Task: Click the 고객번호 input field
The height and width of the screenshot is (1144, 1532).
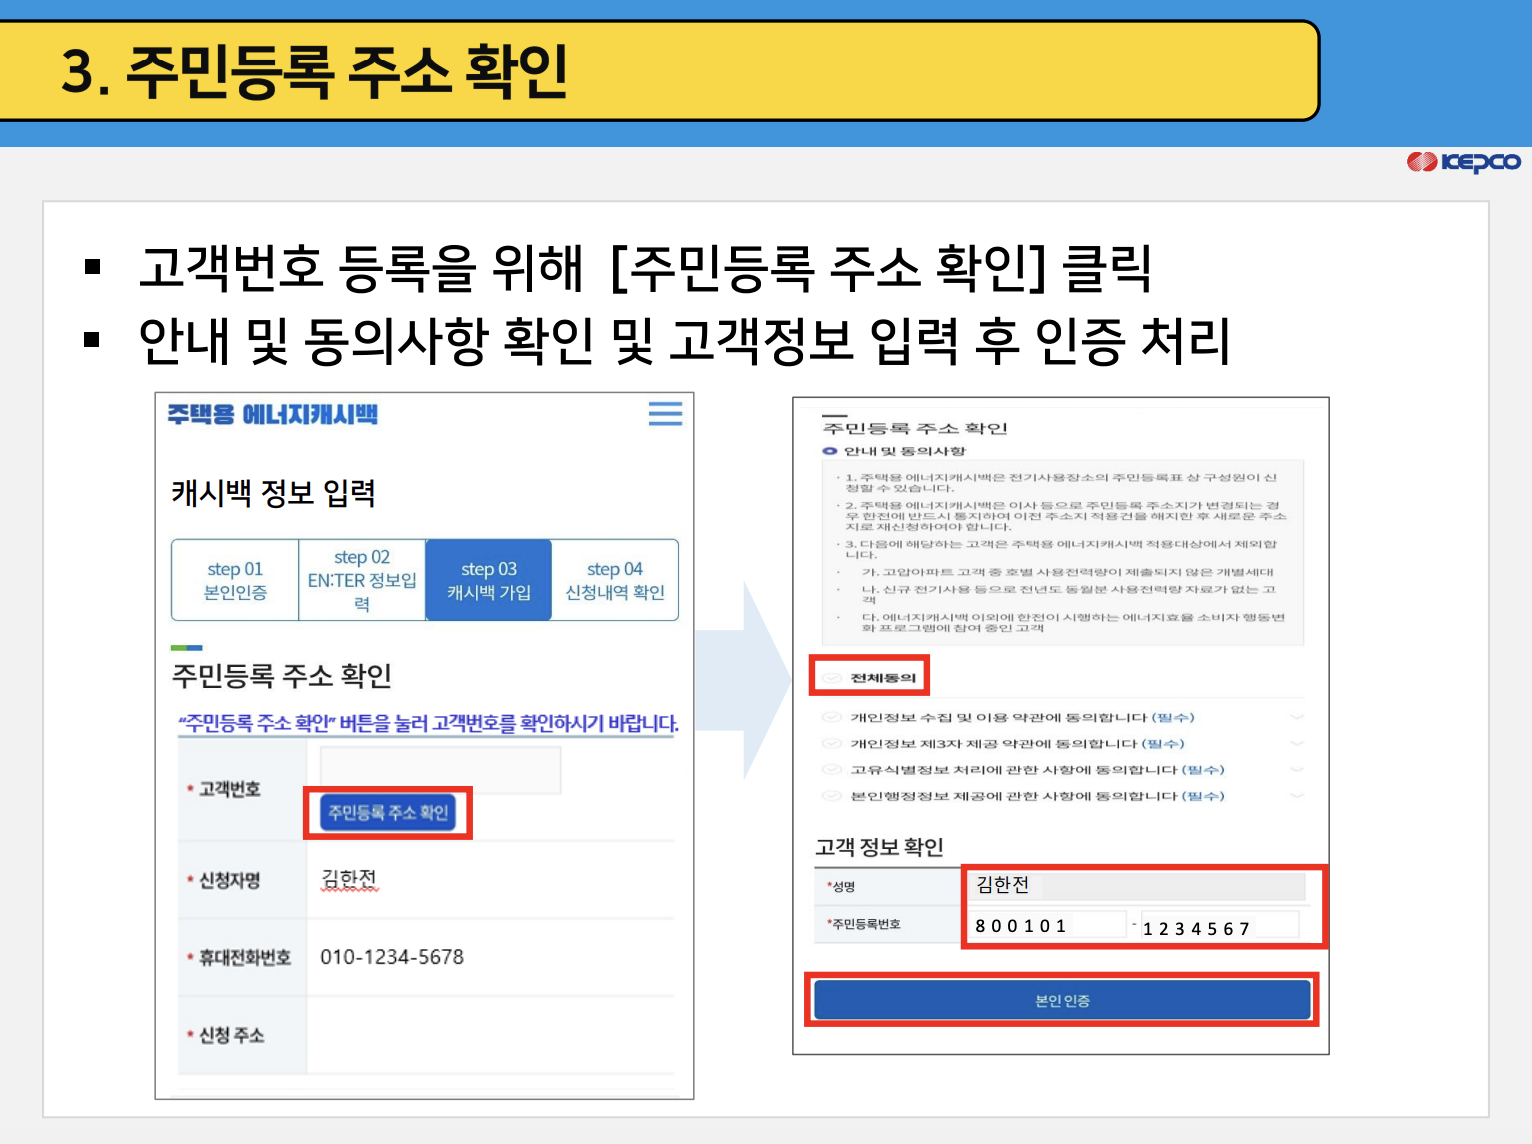Action: point(440,770)
